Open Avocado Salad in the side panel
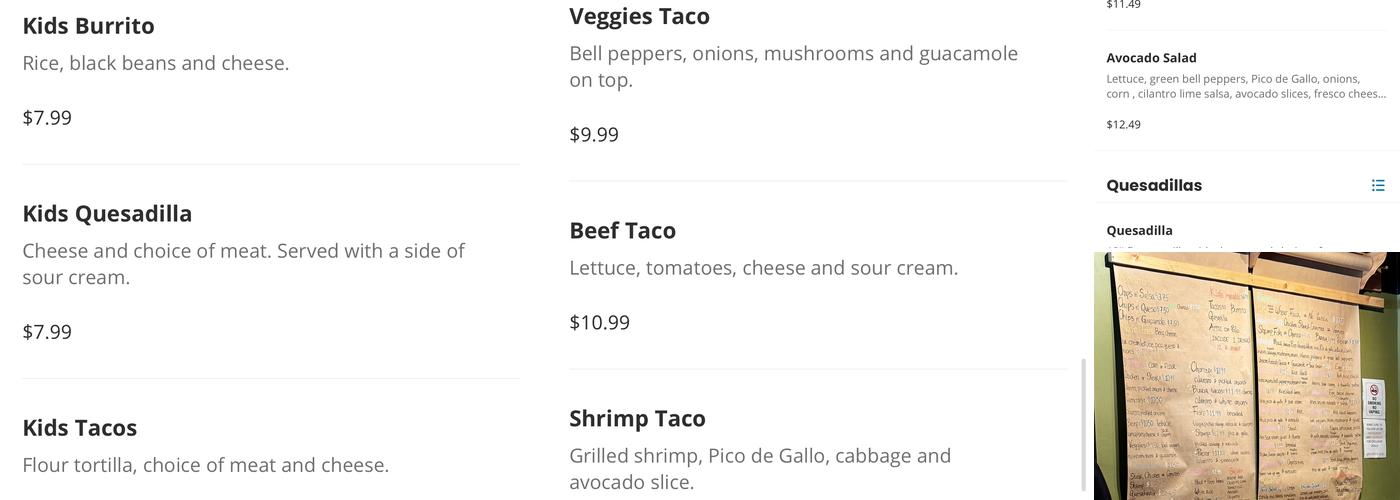 click(1151, 58)
